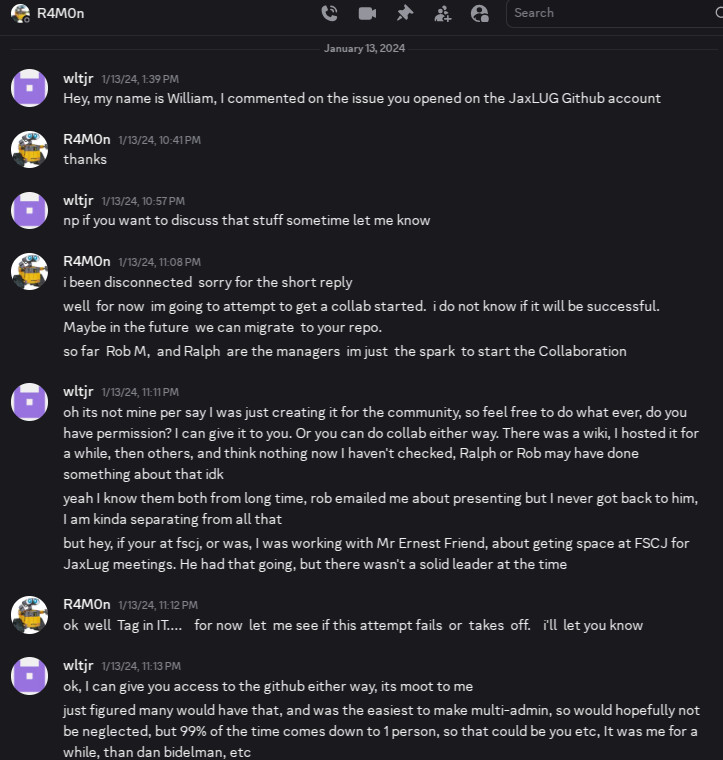Viewport: 723px width, 760px height.
Task: Click wltjr's avatar on the 11:11 PM message
Action: (30, 401)
